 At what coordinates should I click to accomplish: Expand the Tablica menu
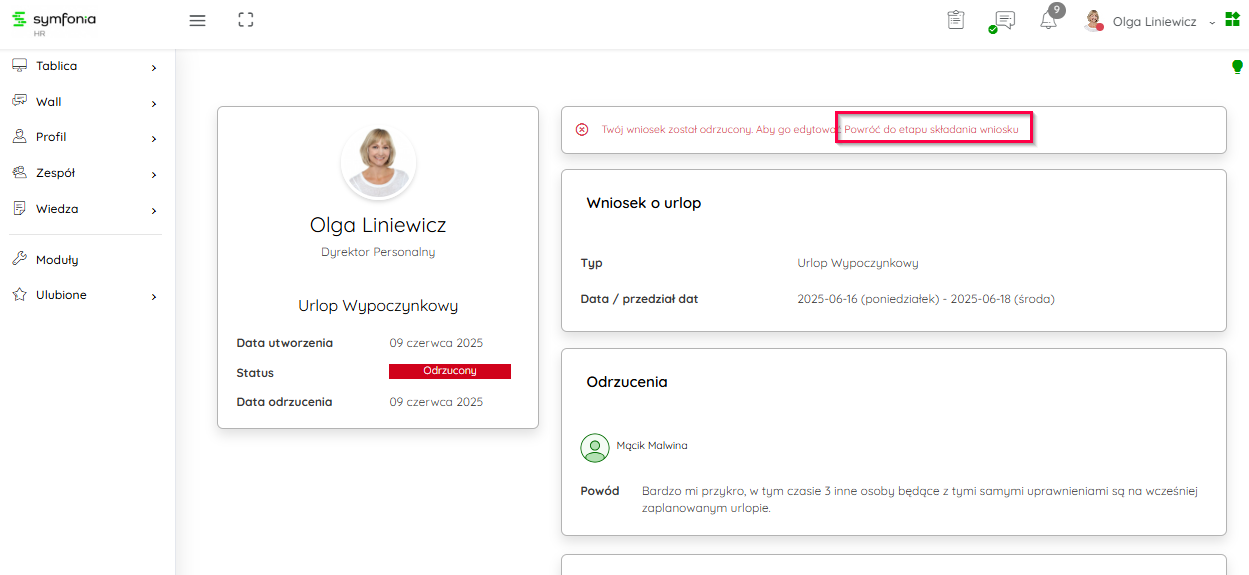tap(85, 66)
